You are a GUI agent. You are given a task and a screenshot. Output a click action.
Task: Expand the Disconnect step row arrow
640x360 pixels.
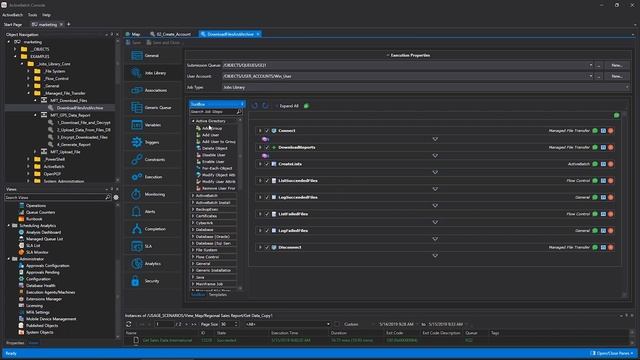coord(260,247)
